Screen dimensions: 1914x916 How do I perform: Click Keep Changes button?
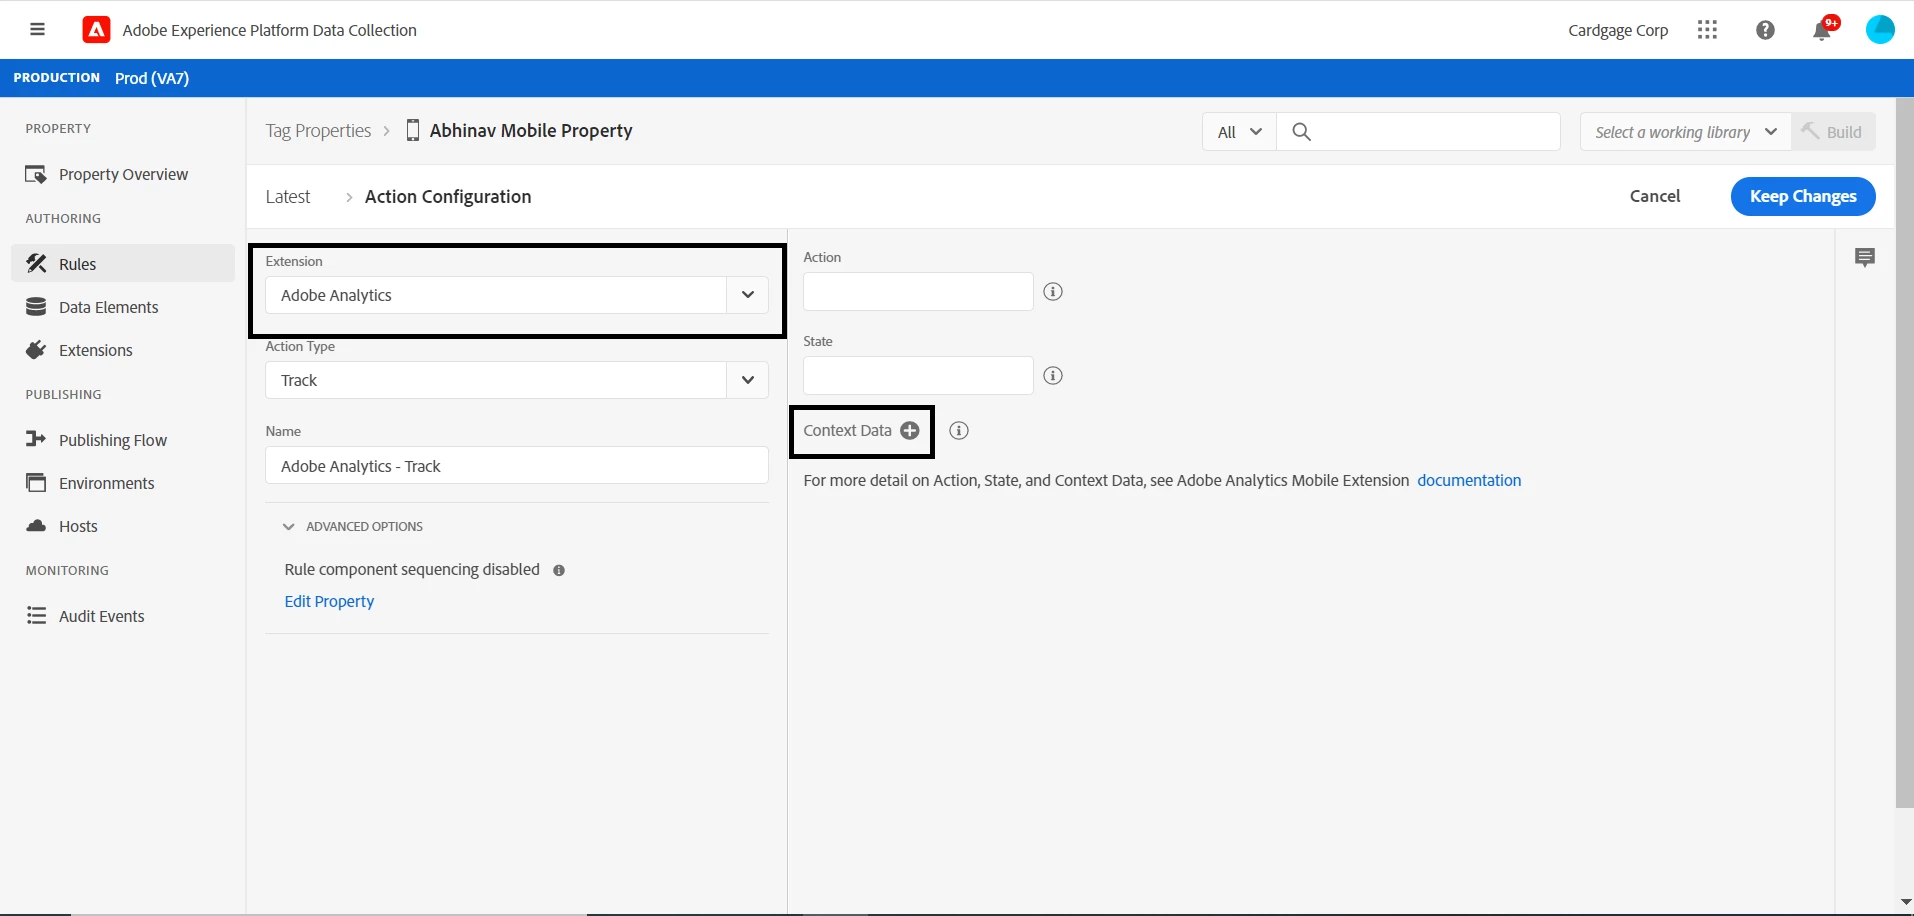pyautogui.click(x=1803, y=196)
